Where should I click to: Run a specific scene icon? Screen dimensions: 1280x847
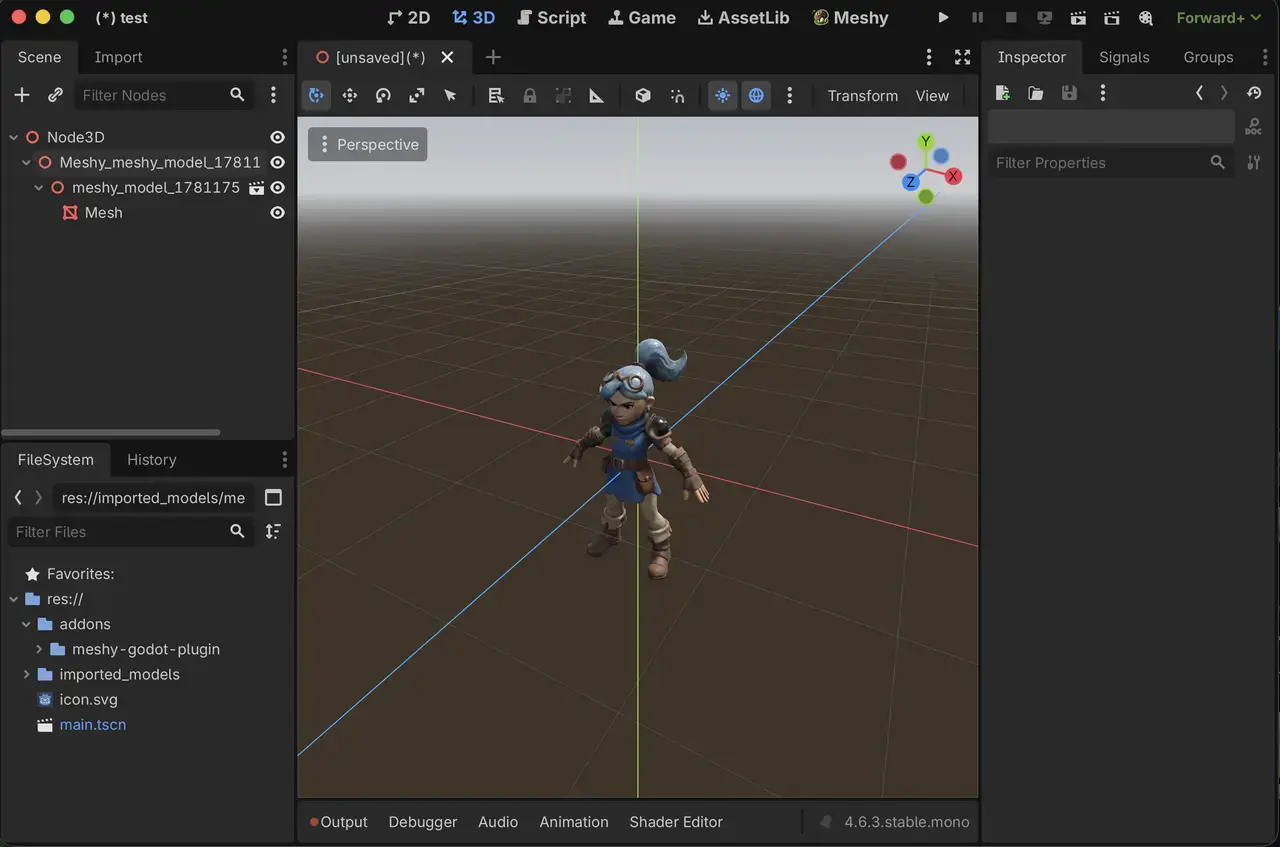[1112, 18]
